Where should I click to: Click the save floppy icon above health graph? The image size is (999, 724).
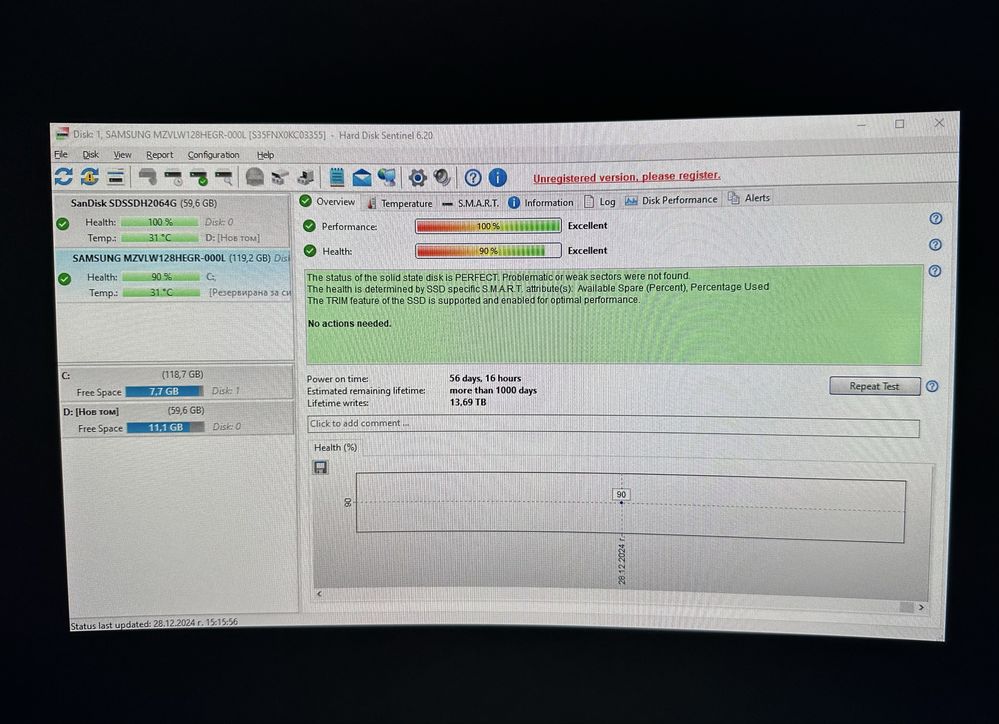tap(320, 467)
